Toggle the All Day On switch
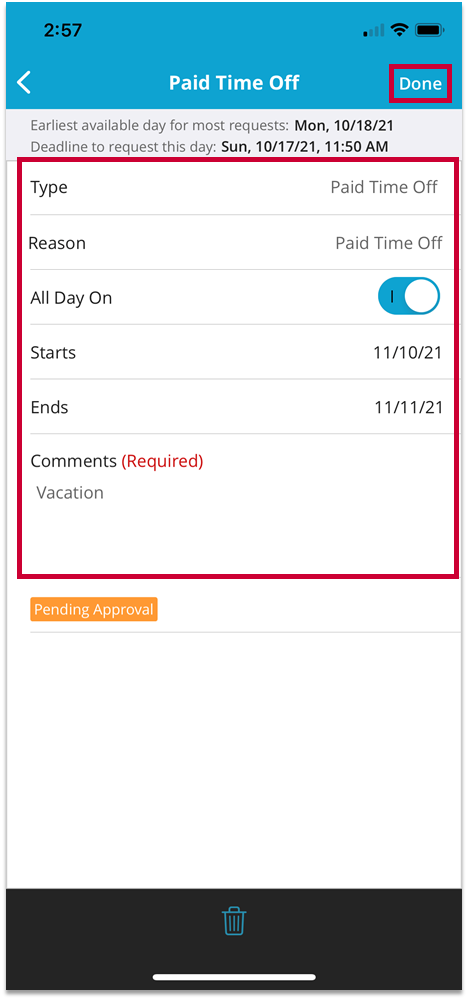The image size is (468, 1000). 409,297
